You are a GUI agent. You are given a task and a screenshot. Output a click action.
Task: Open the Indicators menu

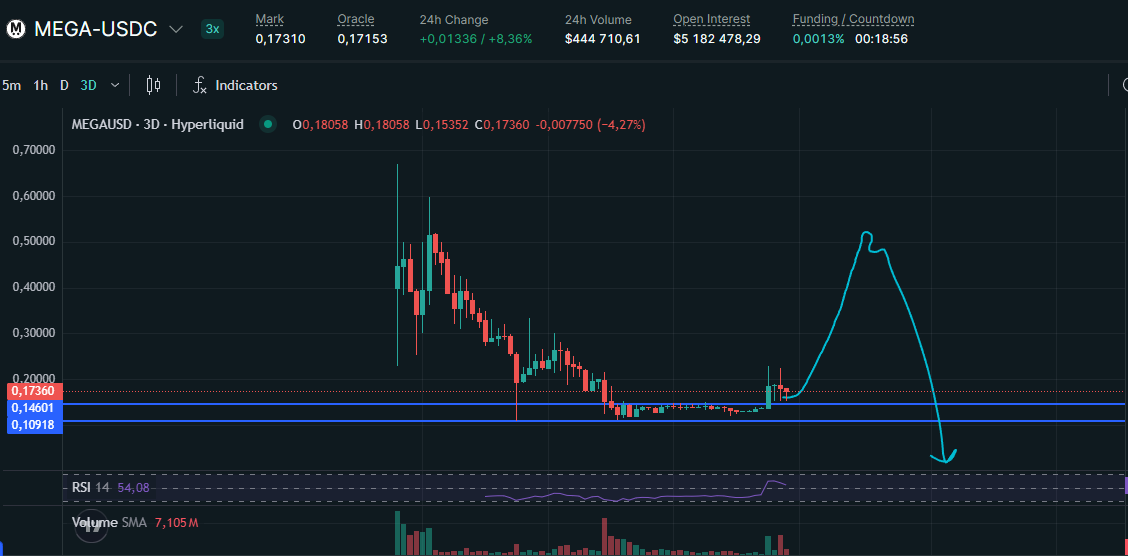click(x=247, y=86)
